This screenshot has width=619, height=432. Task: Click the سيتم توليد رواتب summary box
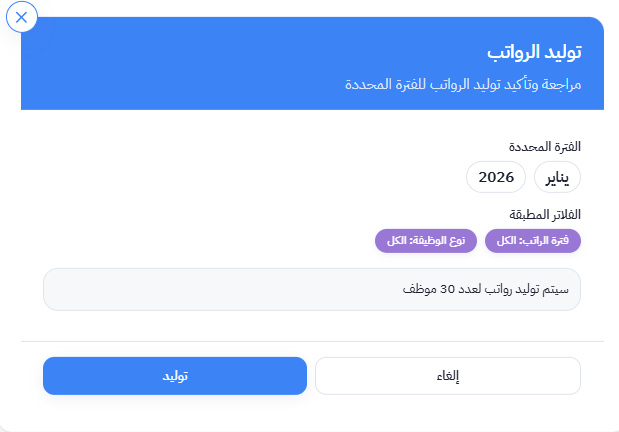coord(312,290)
